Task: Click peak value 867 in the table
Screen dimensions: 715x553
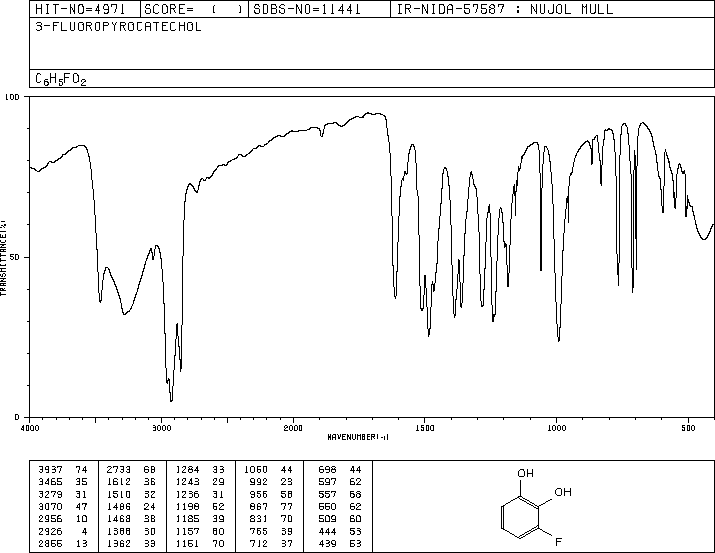Action: [x=259, y=506]
